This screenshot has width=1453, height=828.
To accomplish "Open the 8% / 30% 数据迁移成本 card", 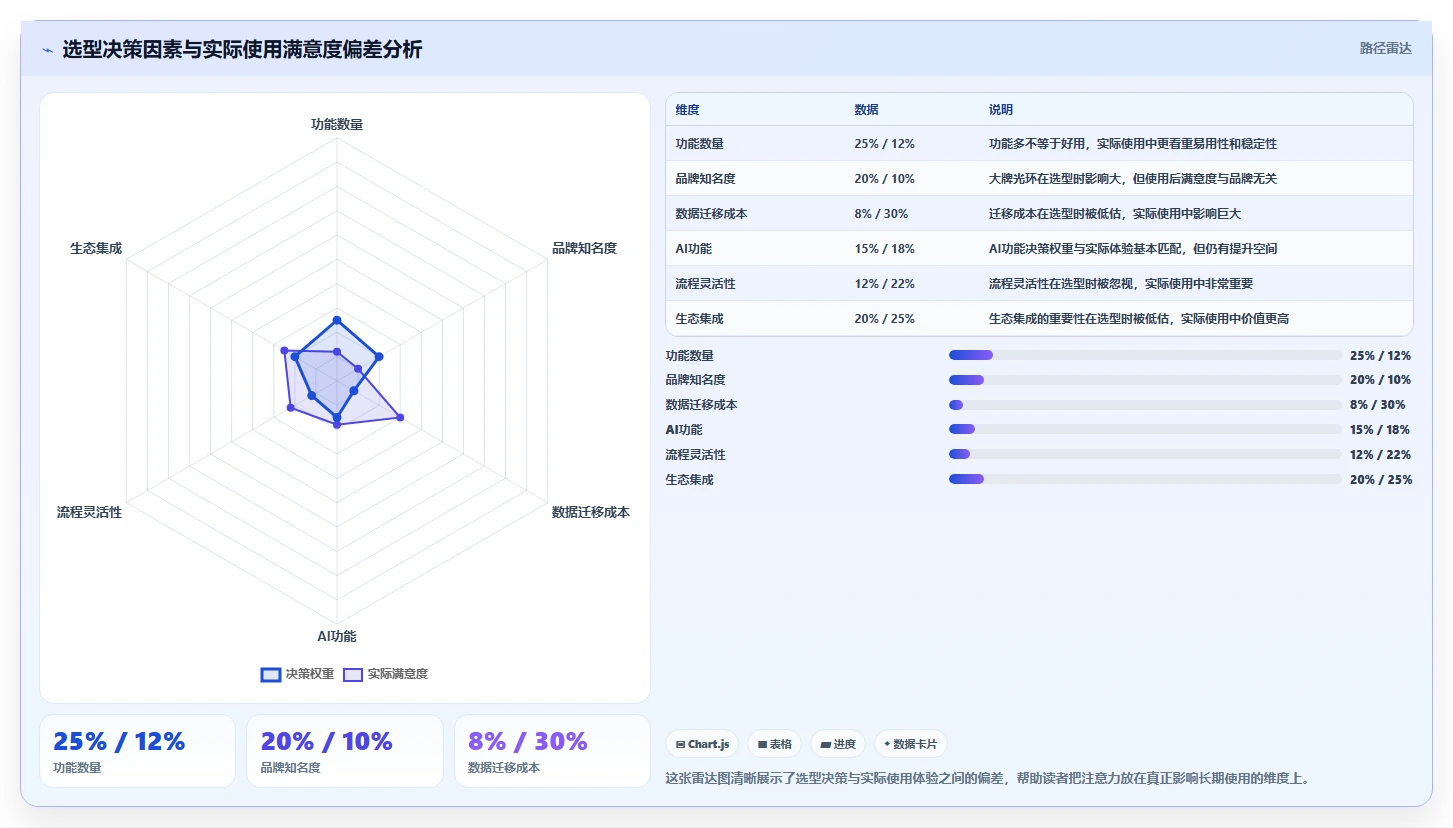I will pyautogui.click(x=552, y=751).
